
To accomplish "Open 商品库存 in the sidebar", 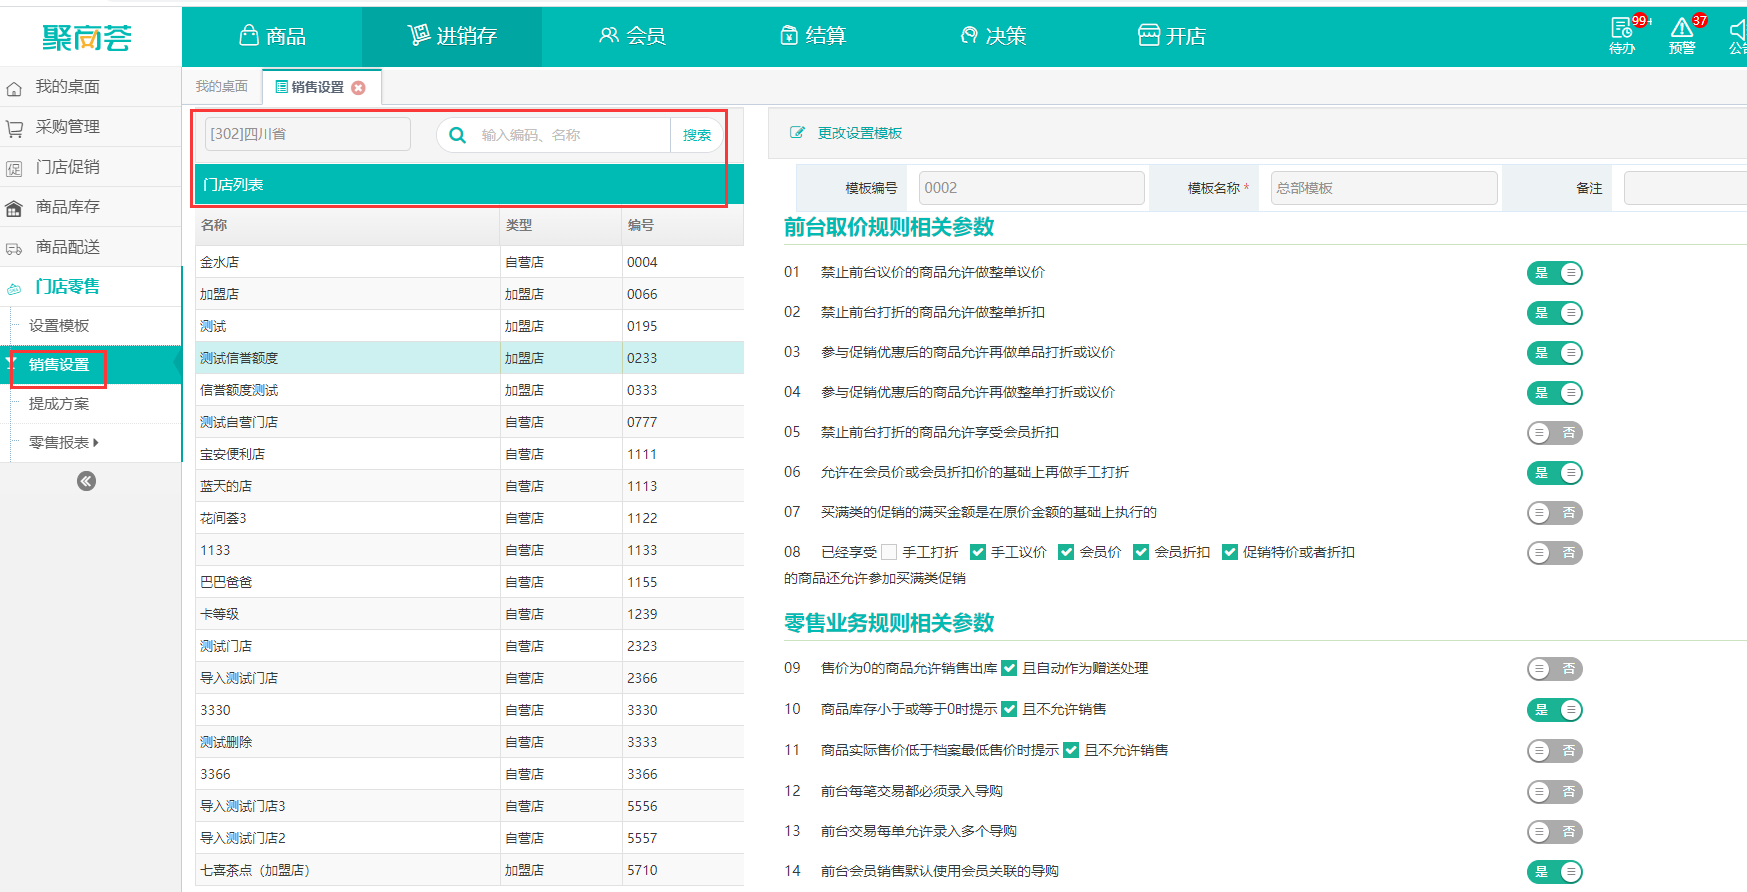I will click(68, 207).
